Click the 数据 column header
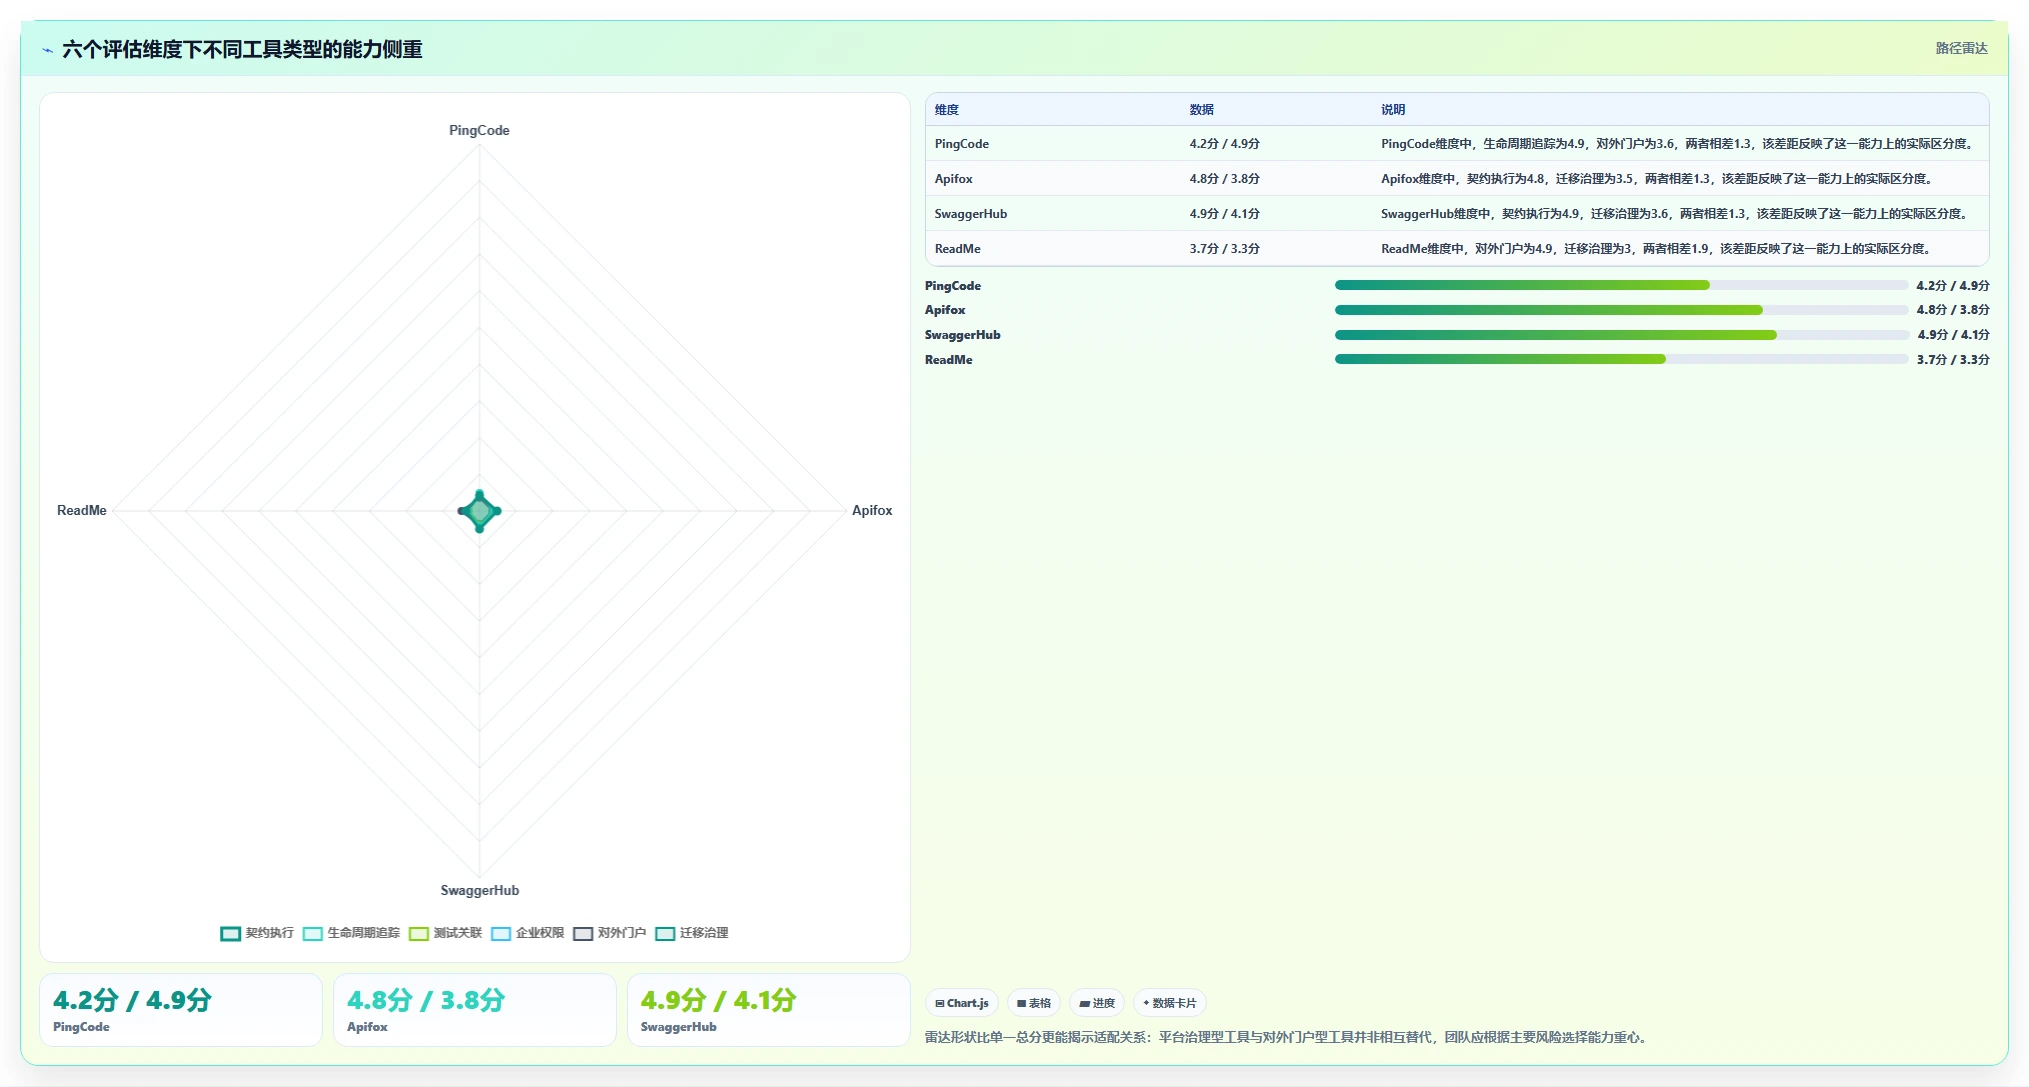This screenshot has width=2029, height=1087. click(1202, 110)
